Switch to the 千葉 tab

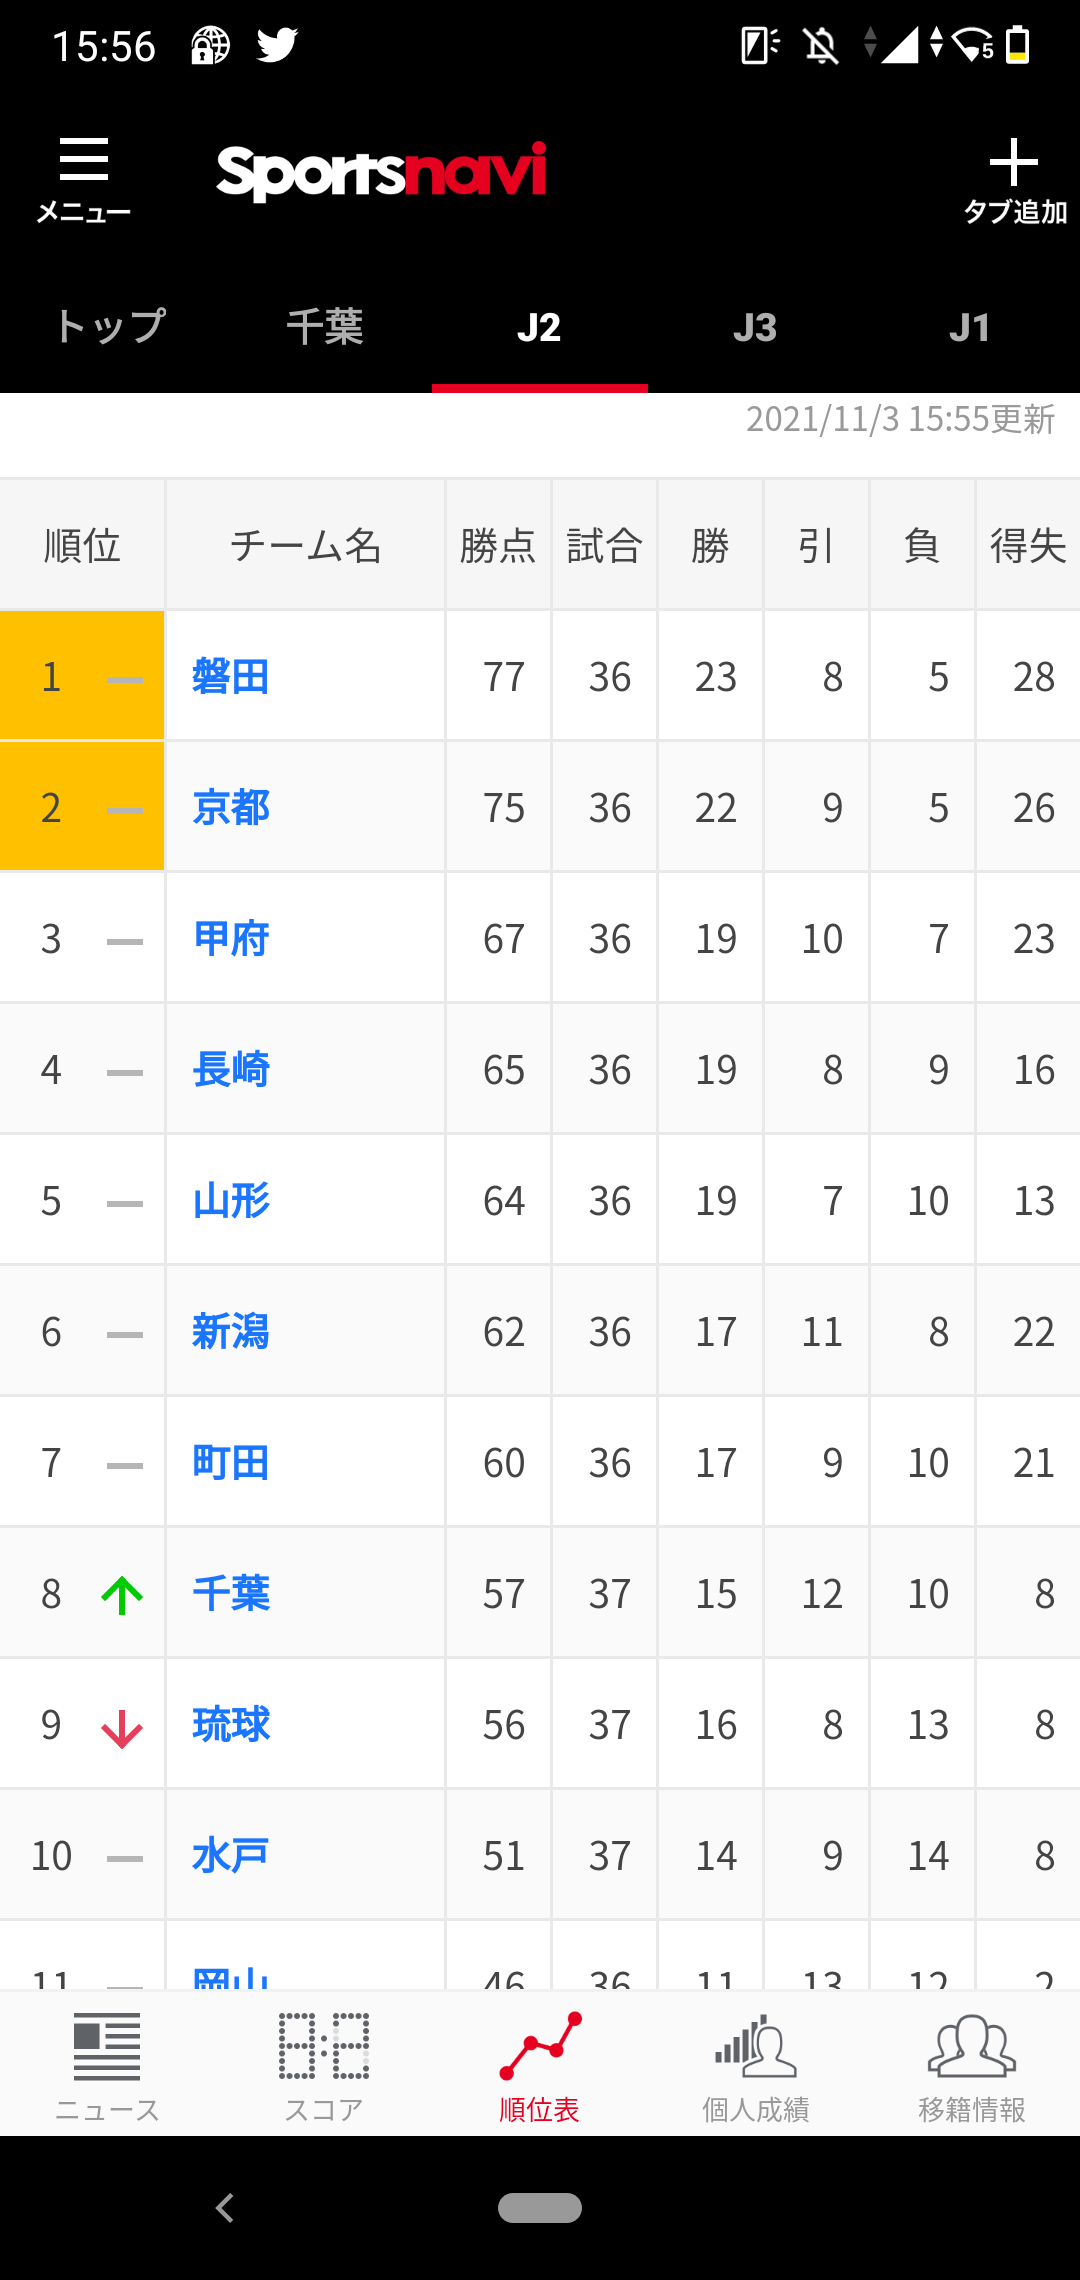coord(324,327)
